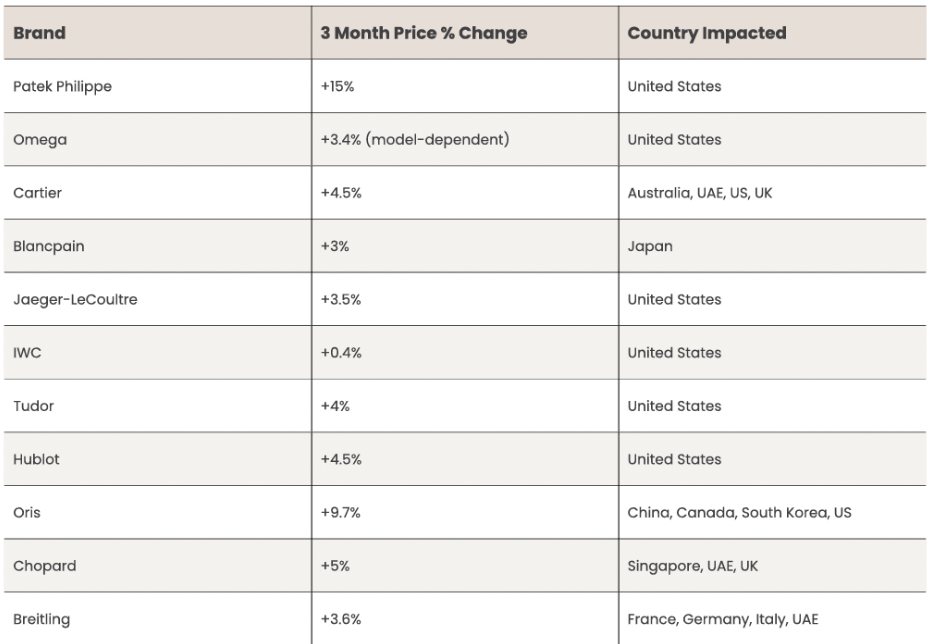
Task: Select the Patek Philippe brand cell
Action: click(62, 87)
